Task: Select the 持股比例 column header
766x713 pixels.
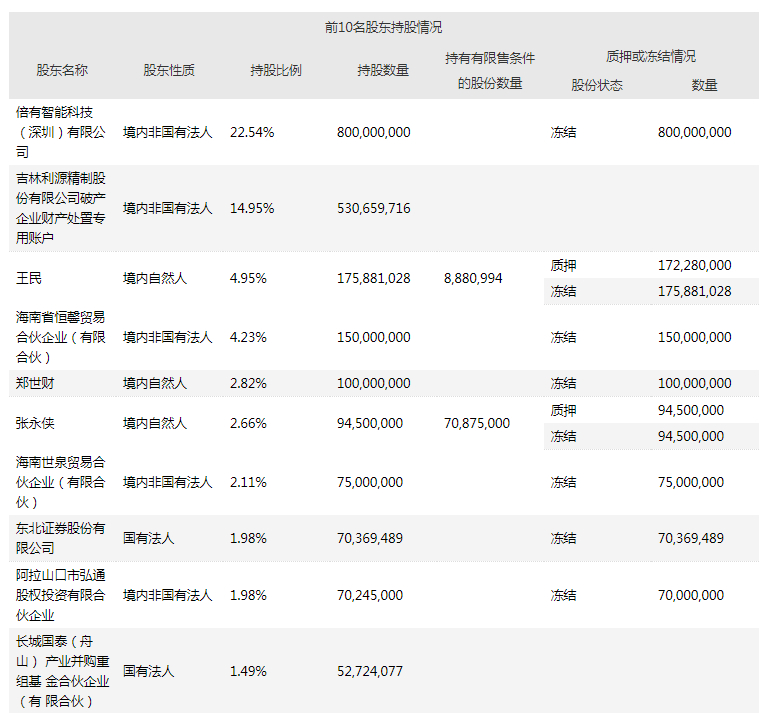Action: 276,70
